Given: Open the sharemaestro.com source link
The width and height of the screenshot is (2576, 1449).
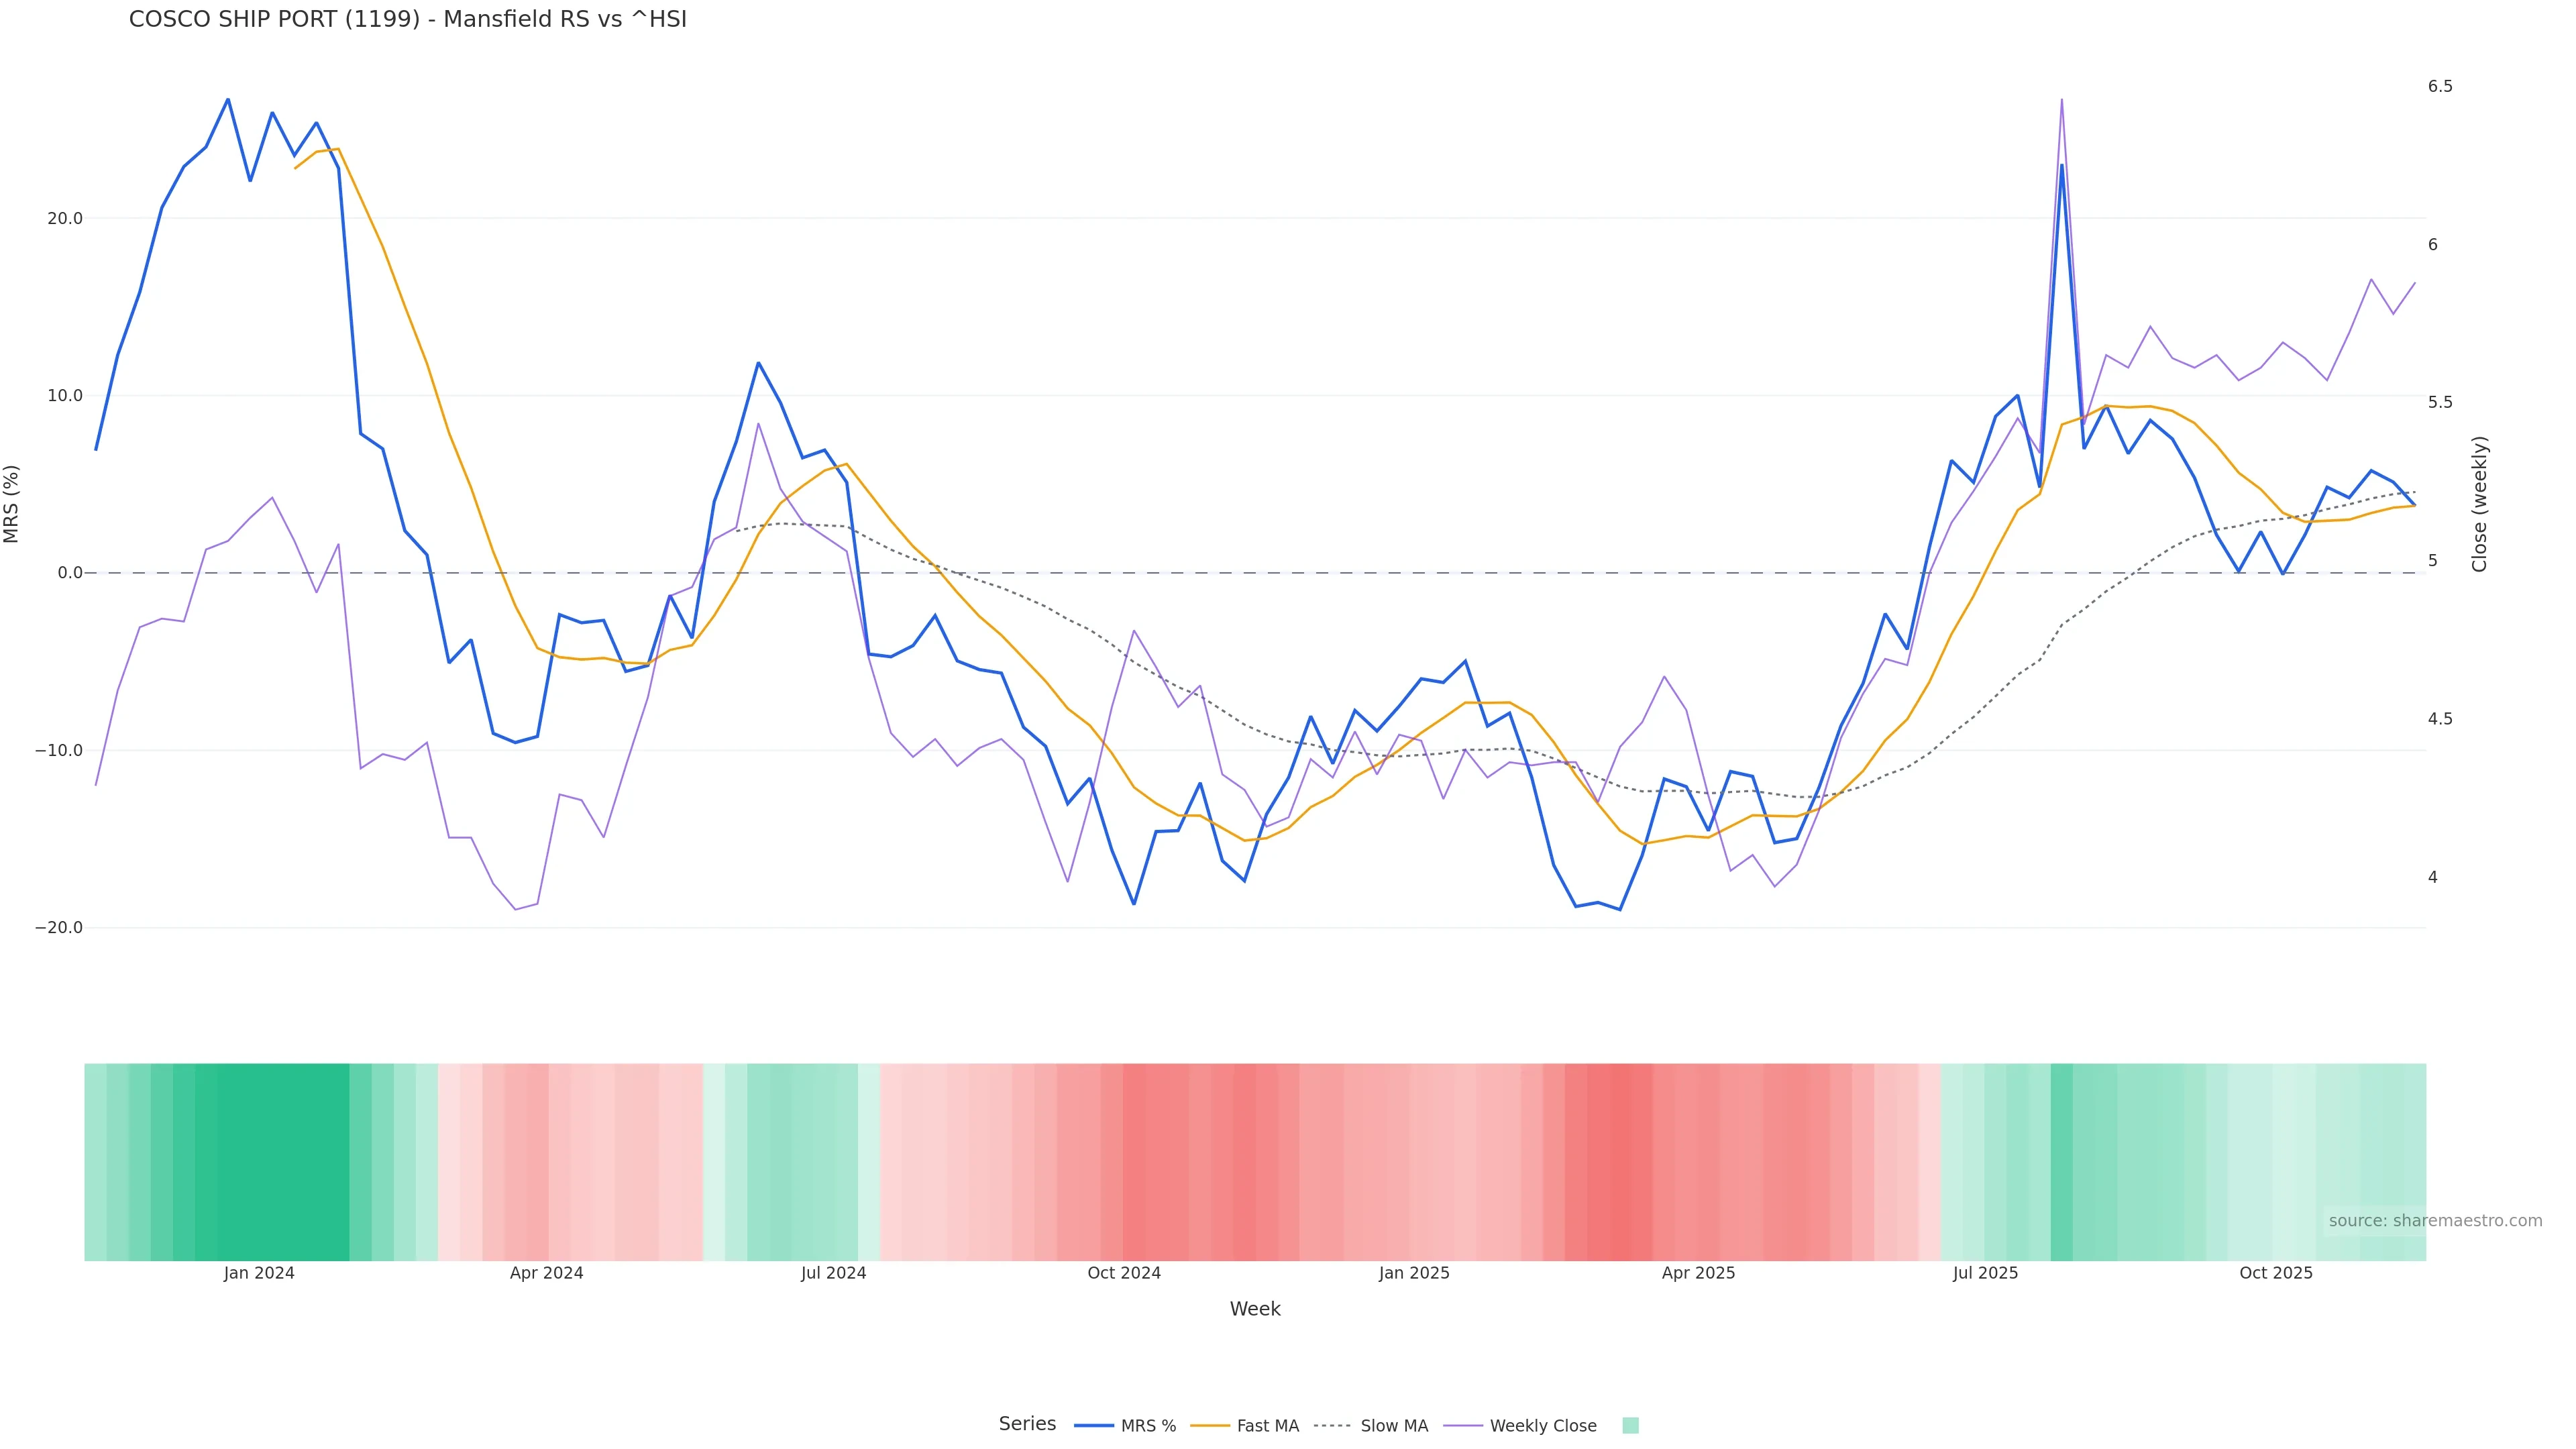Looking at the screenshot, I should pyautogui.click(x=2435, y=1221).
